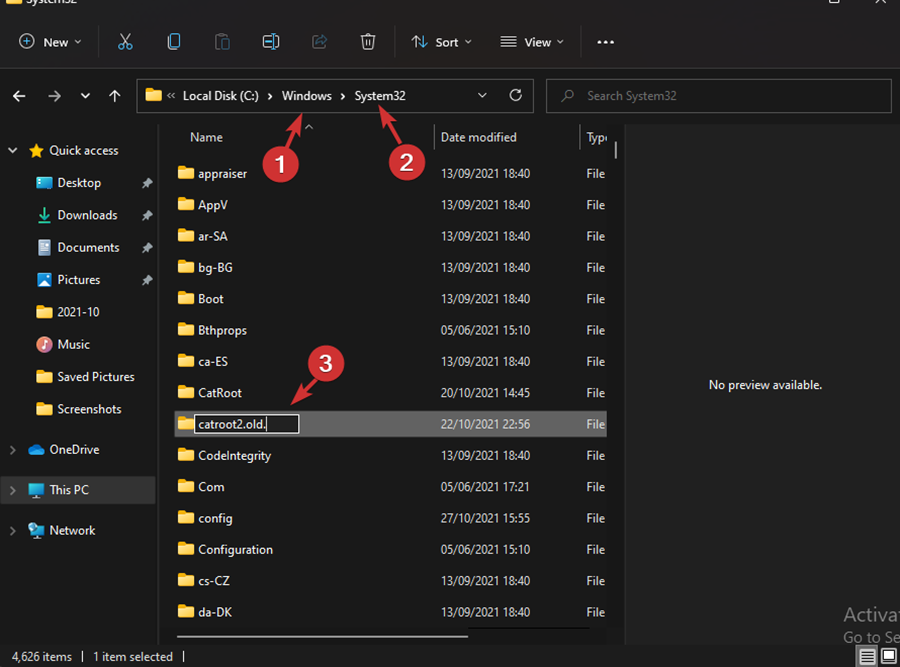
Task: Click the Copy icon in toolbar
Action: coord(173,42)
